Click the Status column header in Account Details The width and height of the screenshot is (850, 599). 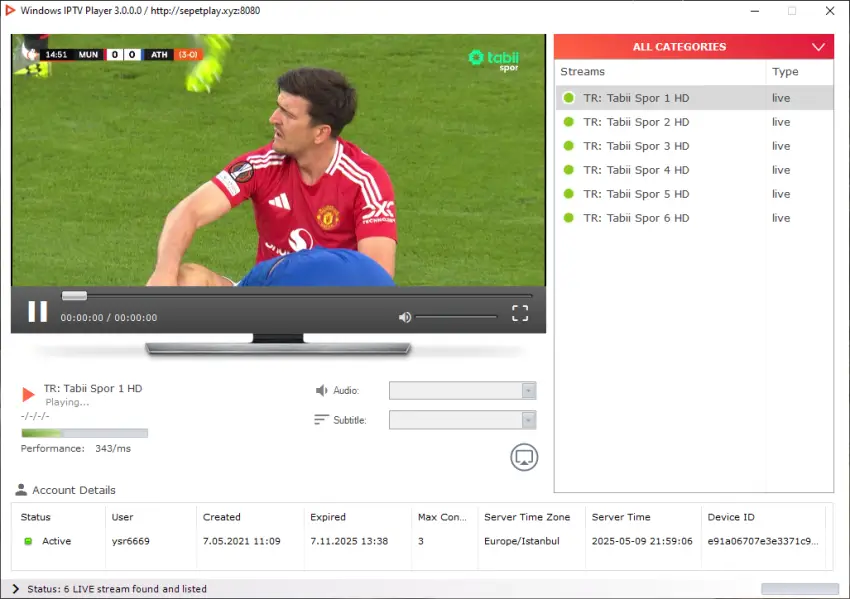(x=35, y=517)
